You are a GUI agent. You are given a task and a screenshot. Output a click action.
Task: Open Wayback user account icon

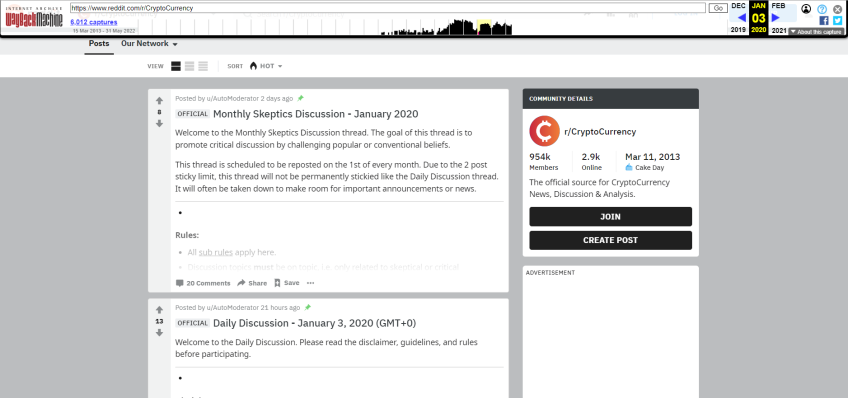[x=806, y=9]
